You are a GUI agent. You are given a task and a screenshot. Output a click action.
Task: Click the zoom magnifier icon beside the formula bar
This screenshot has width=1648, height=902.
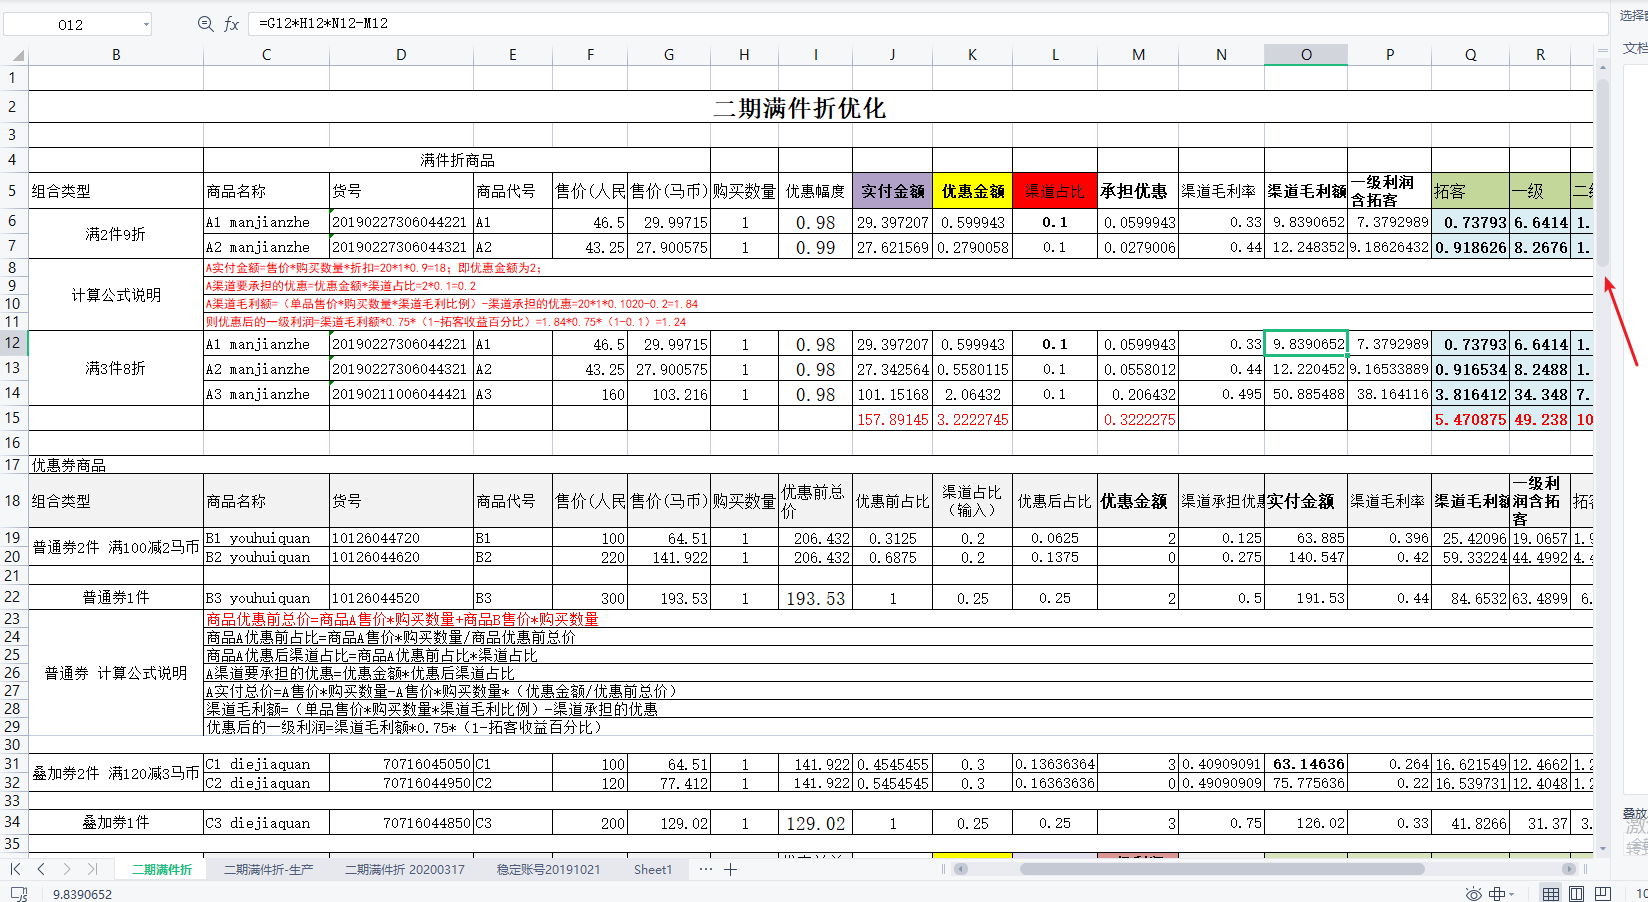click(205, 24)
